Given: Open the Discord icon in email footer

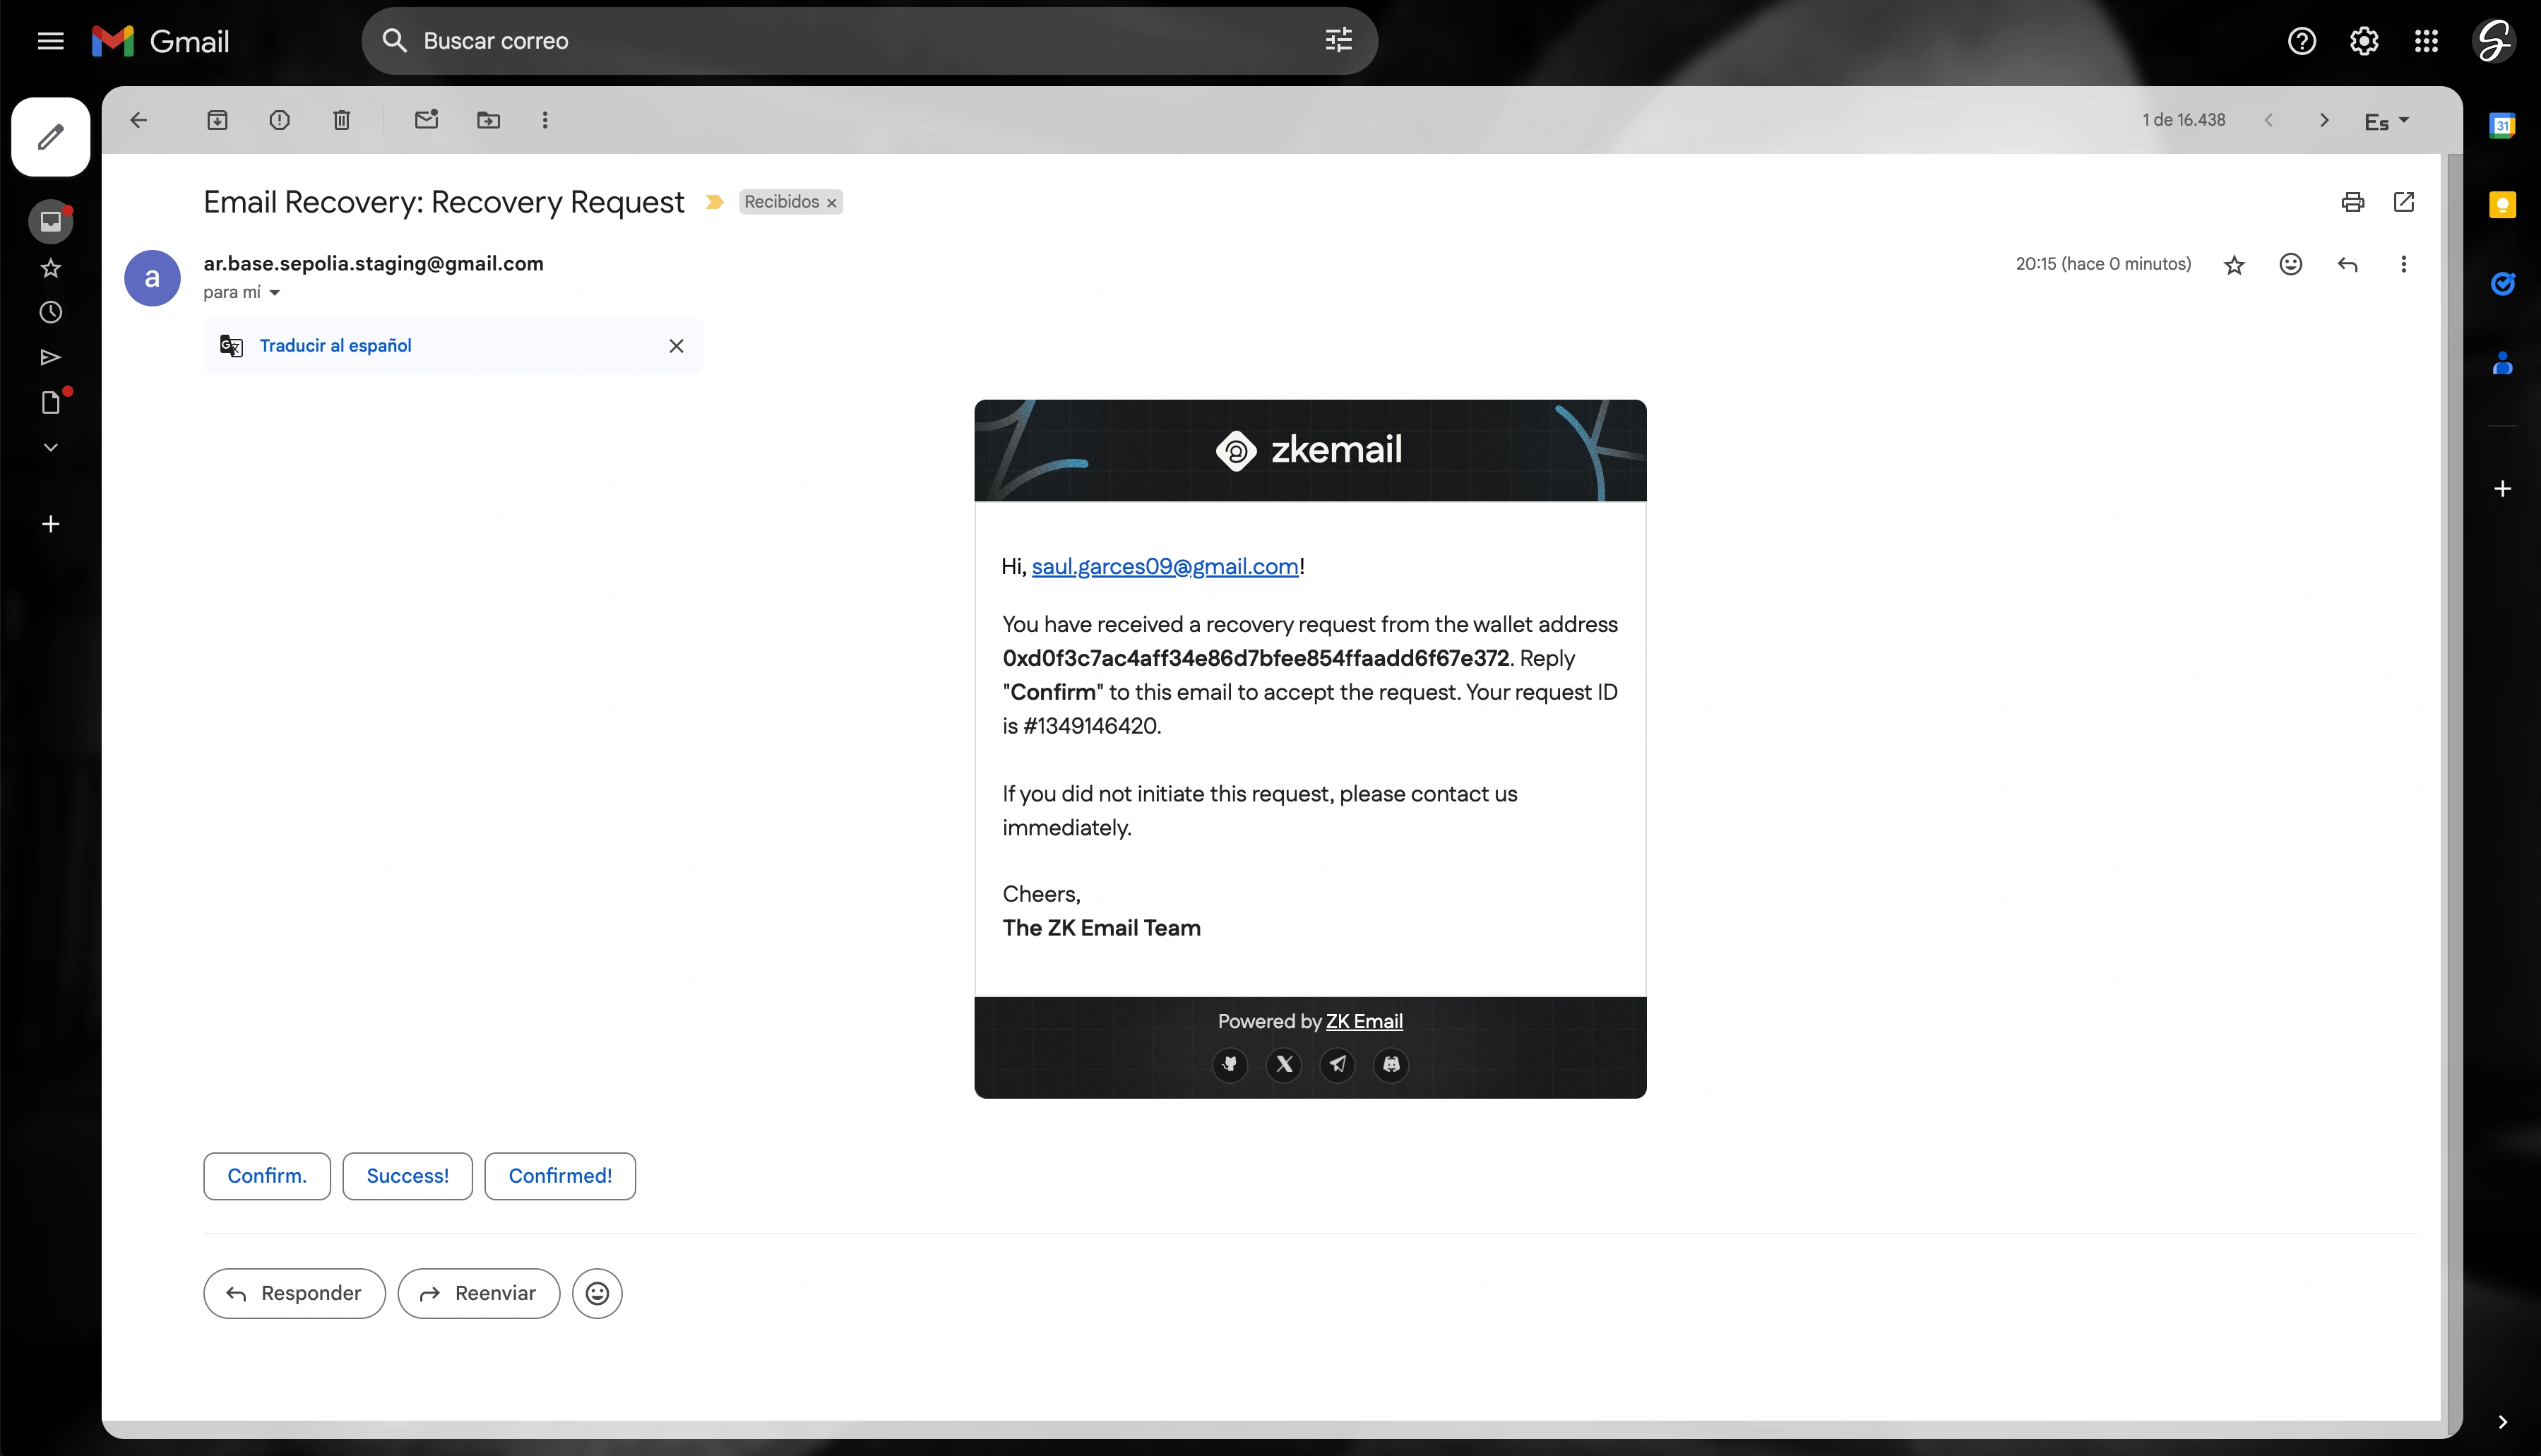Looking at the screenshot, I should [x=1391, y=1064].
